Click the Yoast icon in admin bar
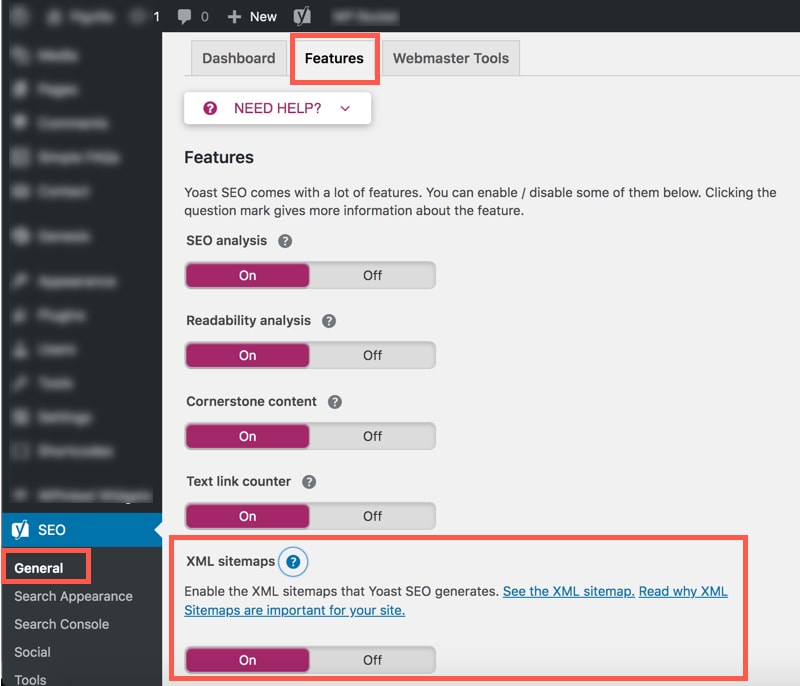Image resolution: width=800 pixels, height=686 pixels. pos(302,16)
